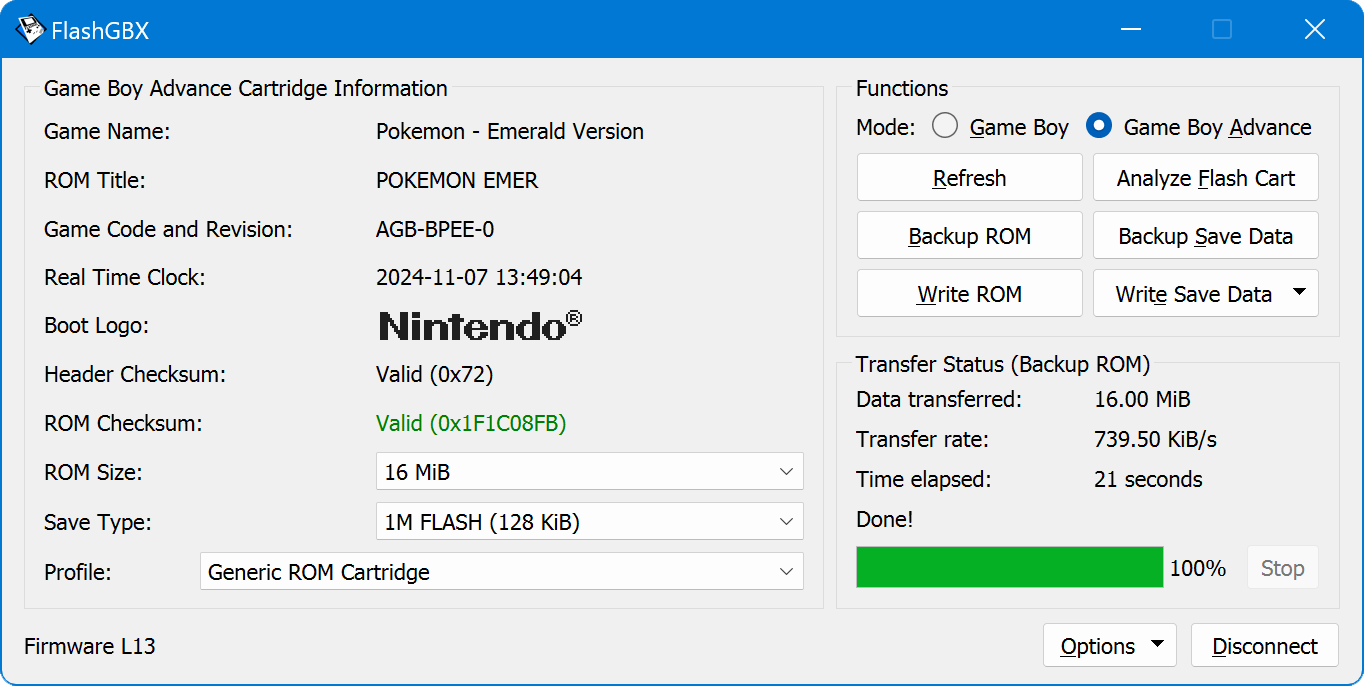Image resolution: width=1364 pixels, height=686 pixels.
Task: Click the 'Functions' group heading
Action: coord(902,88)
